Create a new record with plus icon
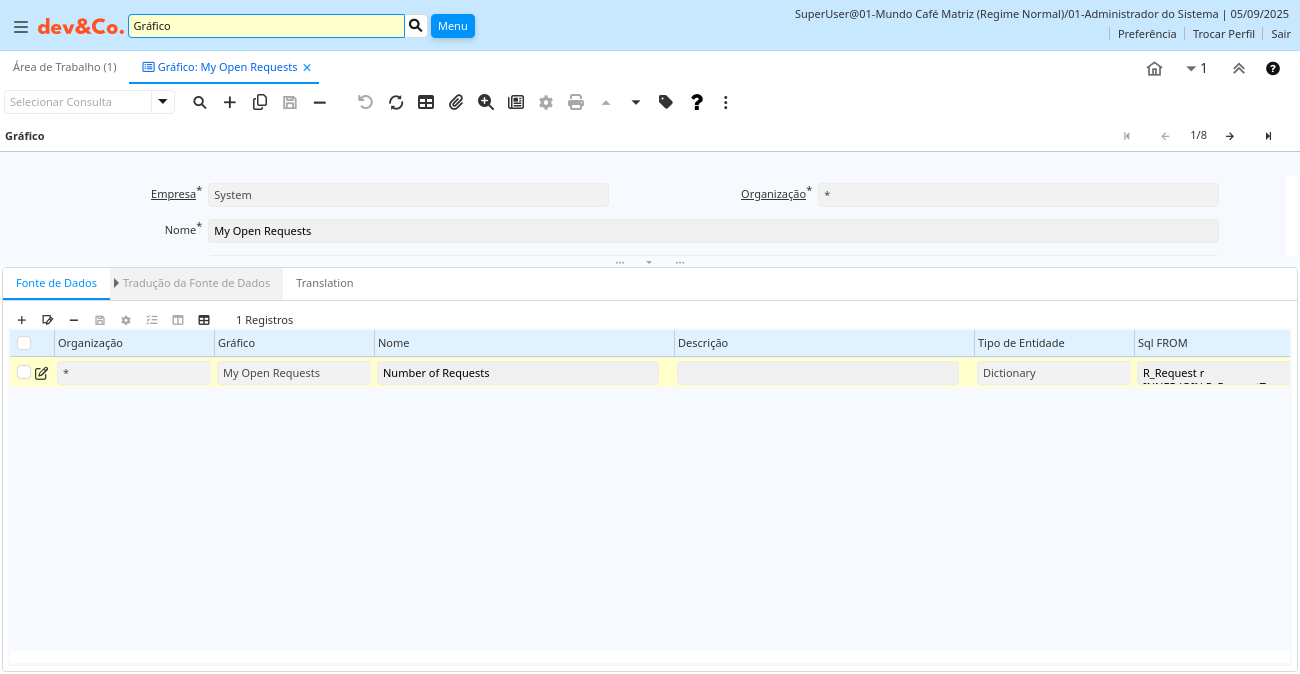 [230, 102]
